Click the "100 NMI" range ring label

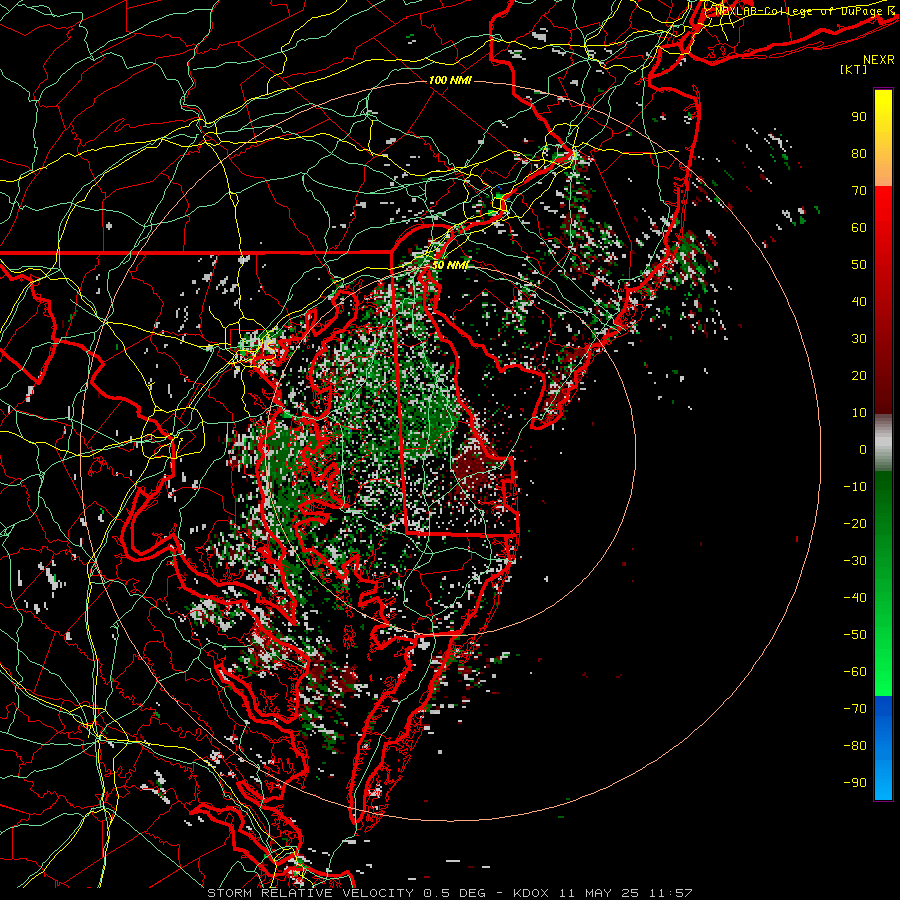pyautogui.click(x=450, y=80)
